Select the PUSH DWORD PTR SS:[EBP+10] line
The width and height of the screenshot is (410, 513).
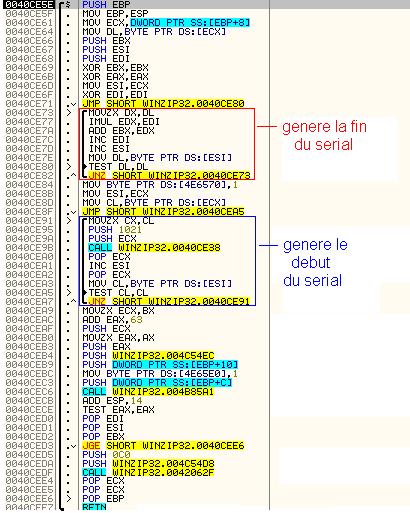[x=160, y=365]
